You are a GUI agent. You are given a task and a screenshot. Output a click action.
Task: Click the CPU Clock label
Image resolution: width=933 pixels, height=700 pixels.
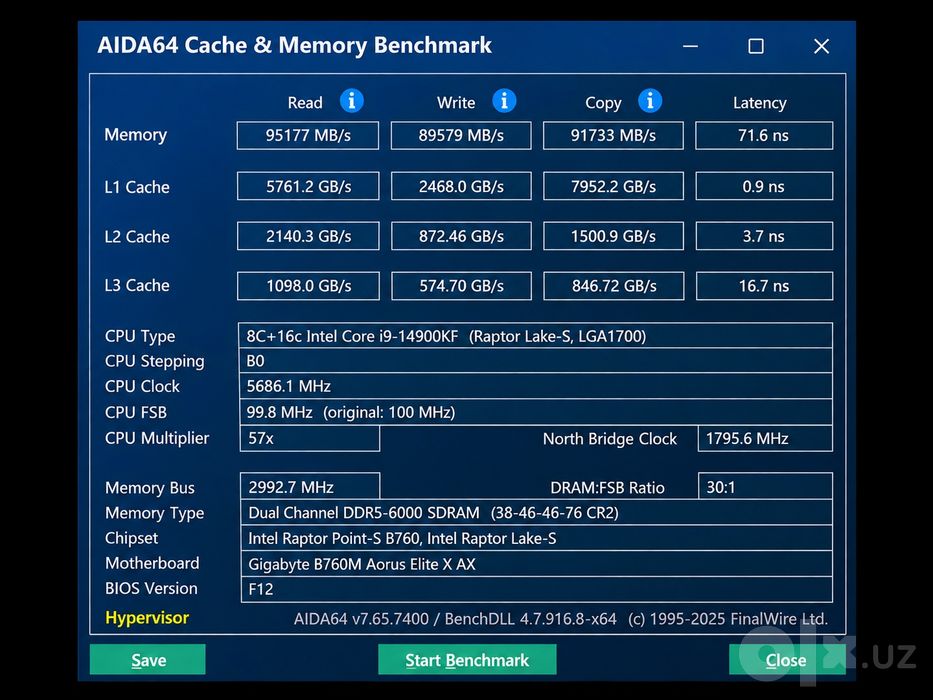pos(142,386)
